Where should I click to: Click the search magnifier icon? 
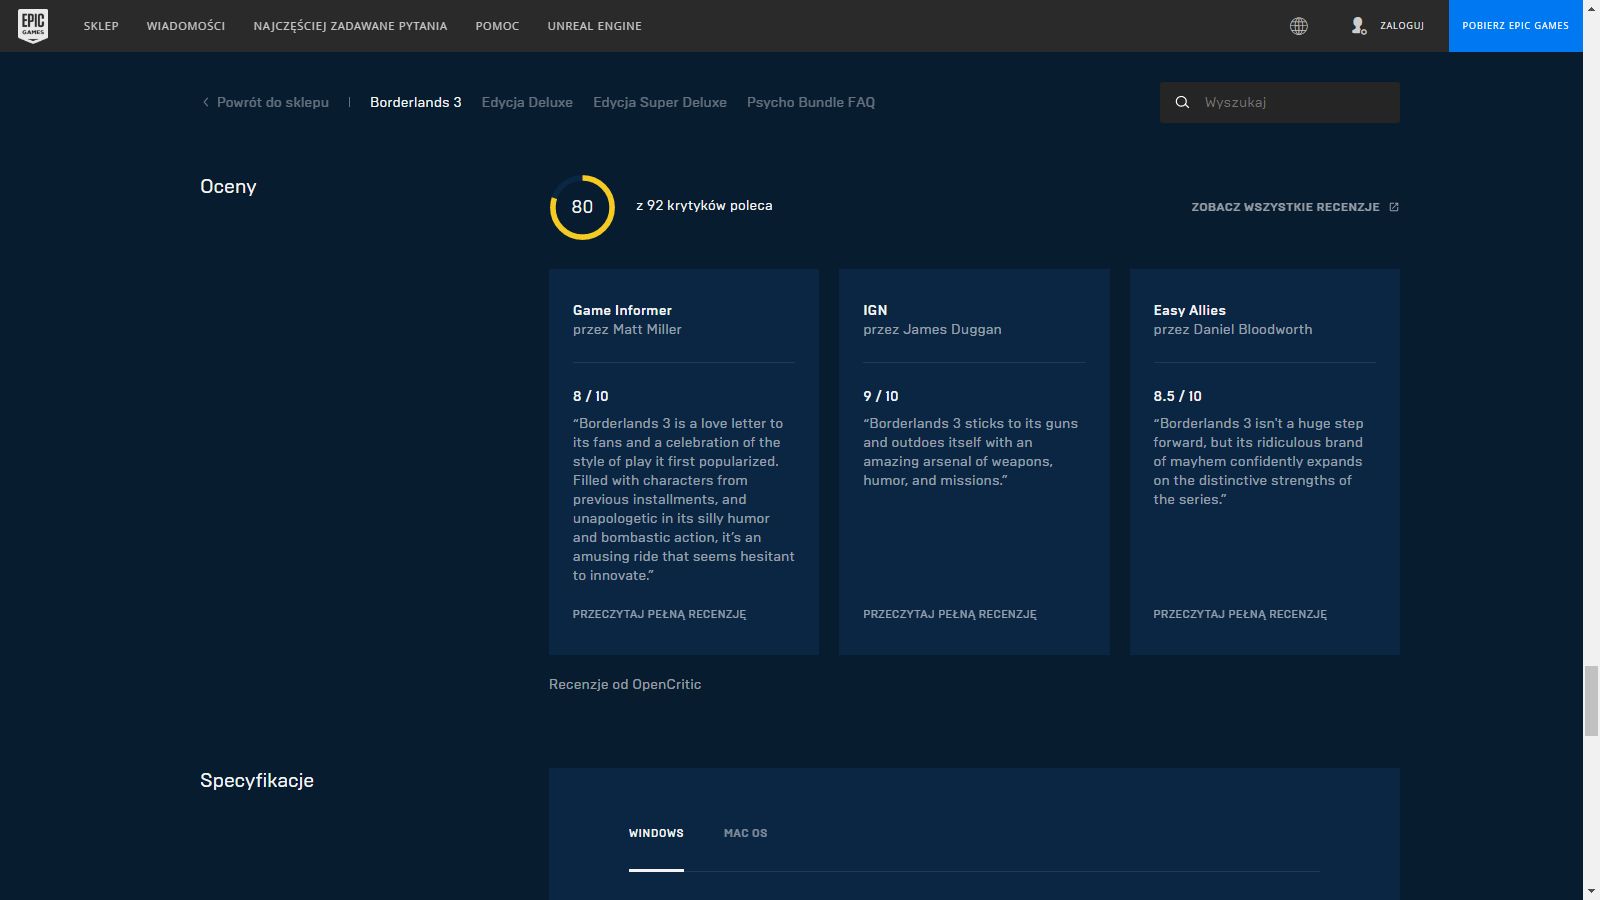point(1182,102)
